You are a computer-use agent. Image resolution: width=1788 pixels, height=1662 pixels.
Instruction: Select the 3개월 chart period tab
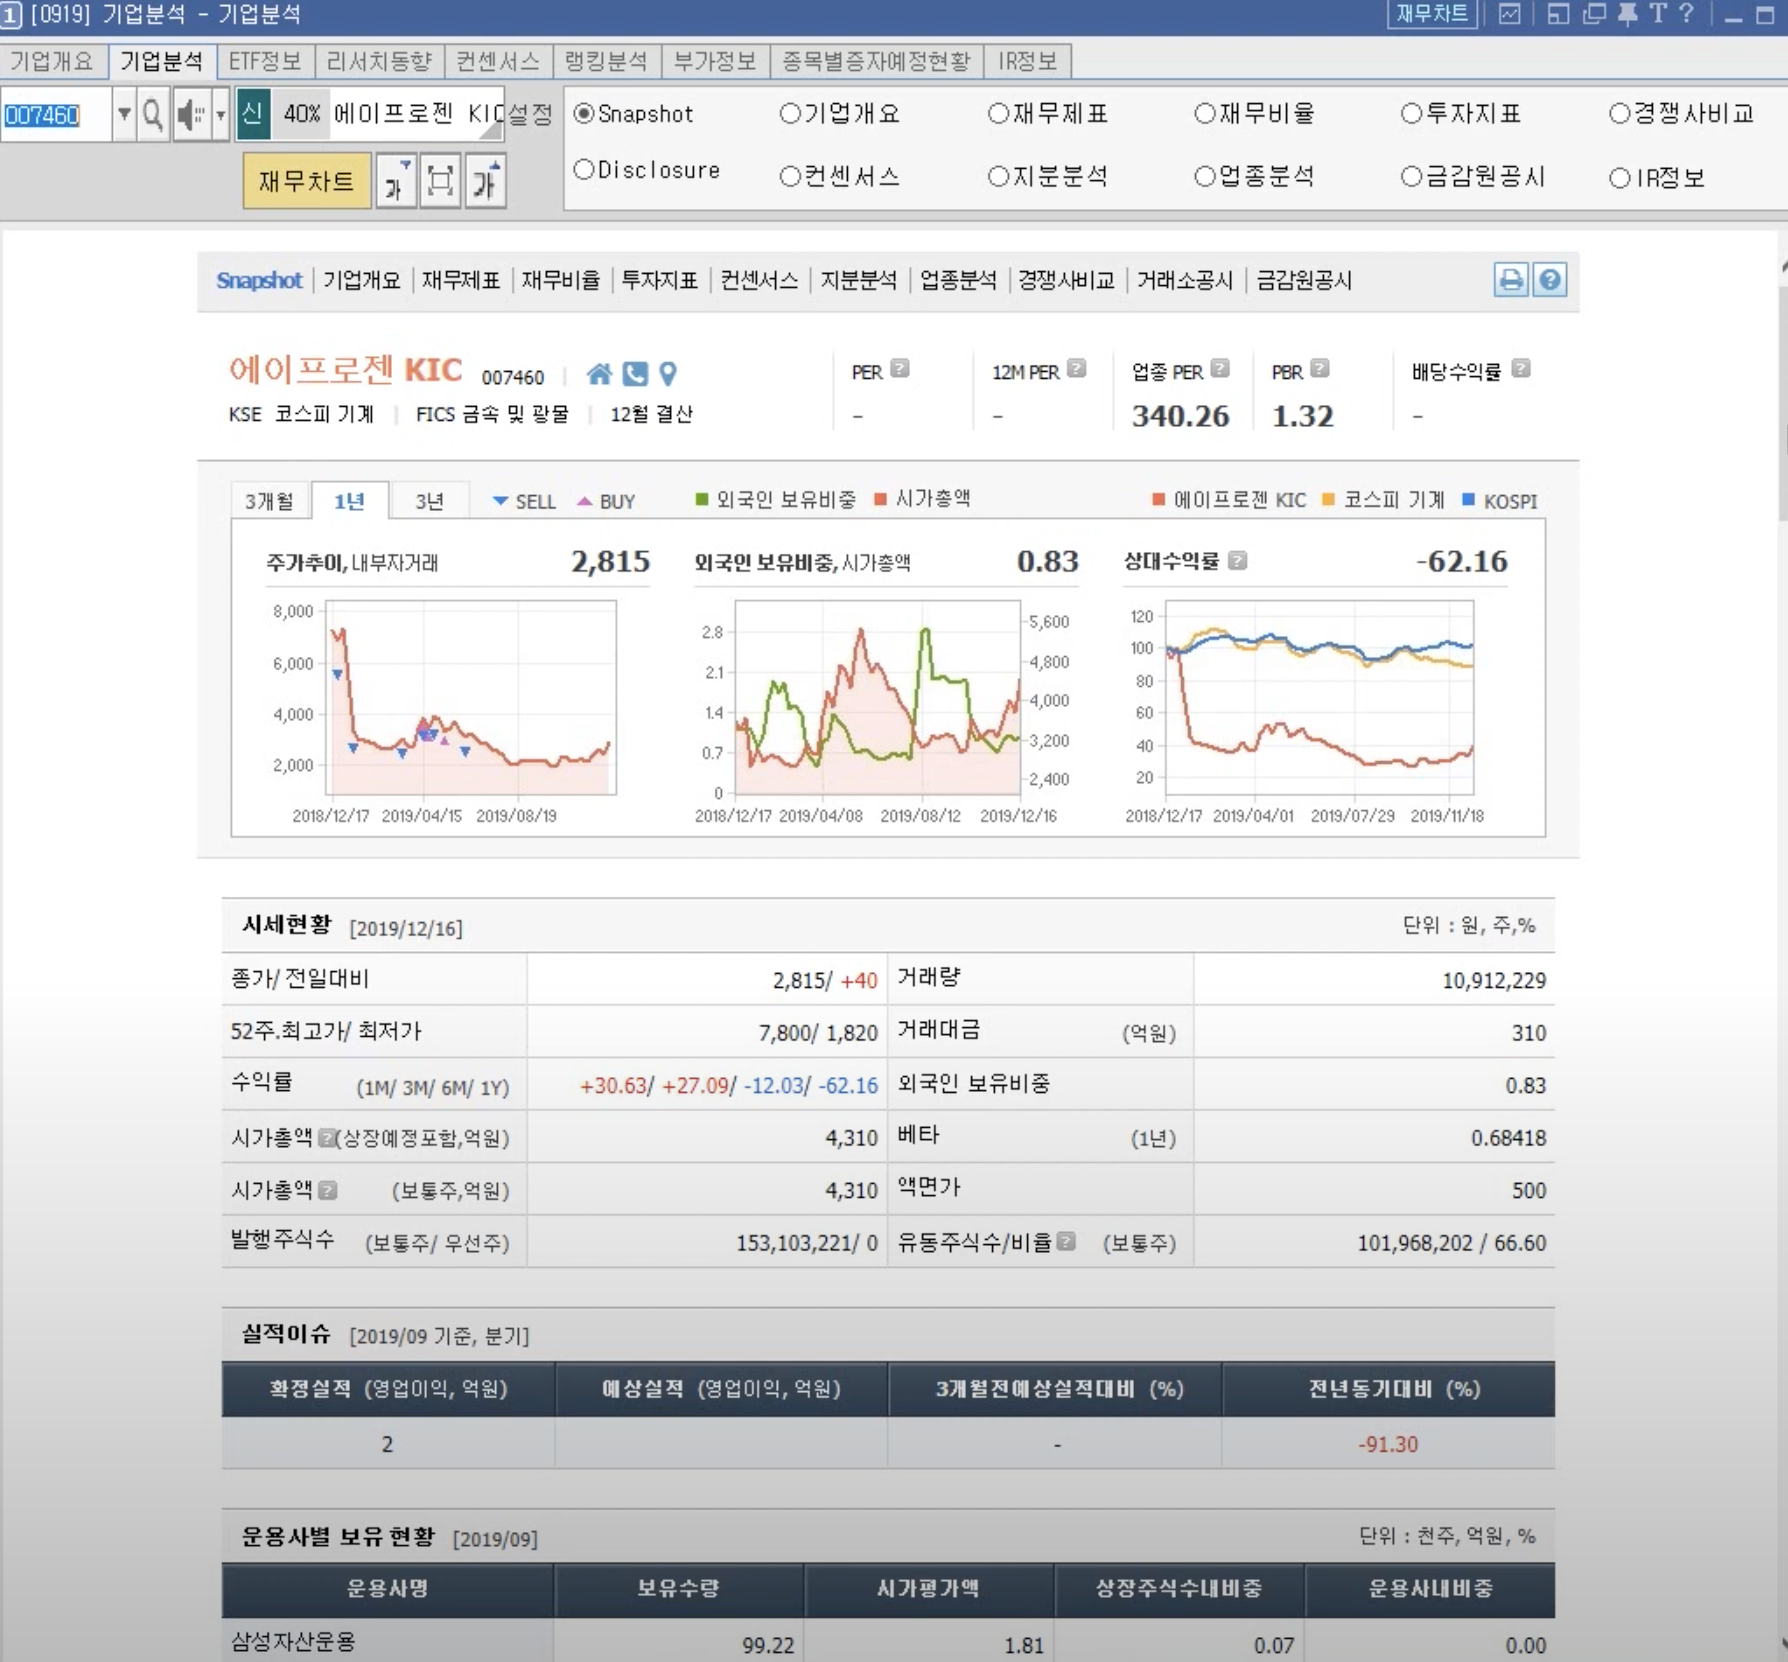(x=269, y=501)
